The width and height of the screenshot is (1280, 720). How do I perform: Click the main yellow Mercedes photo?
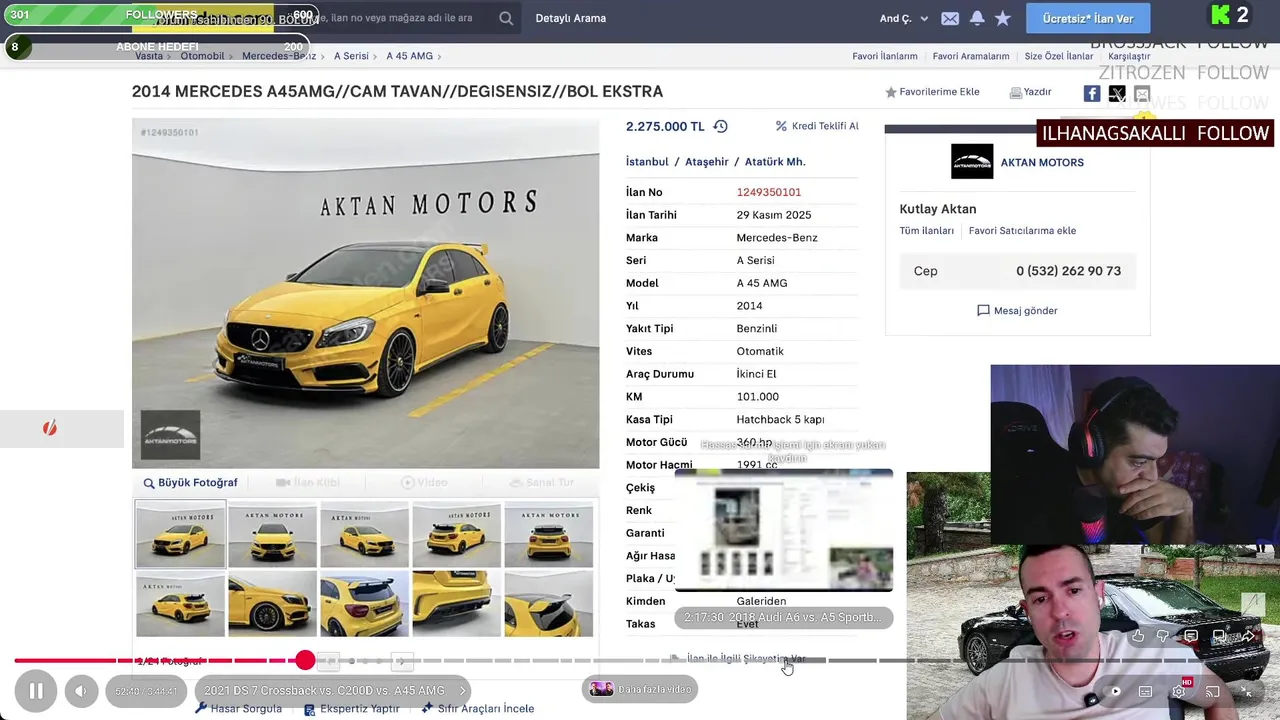pyautogui.click(x=366, y=294)
